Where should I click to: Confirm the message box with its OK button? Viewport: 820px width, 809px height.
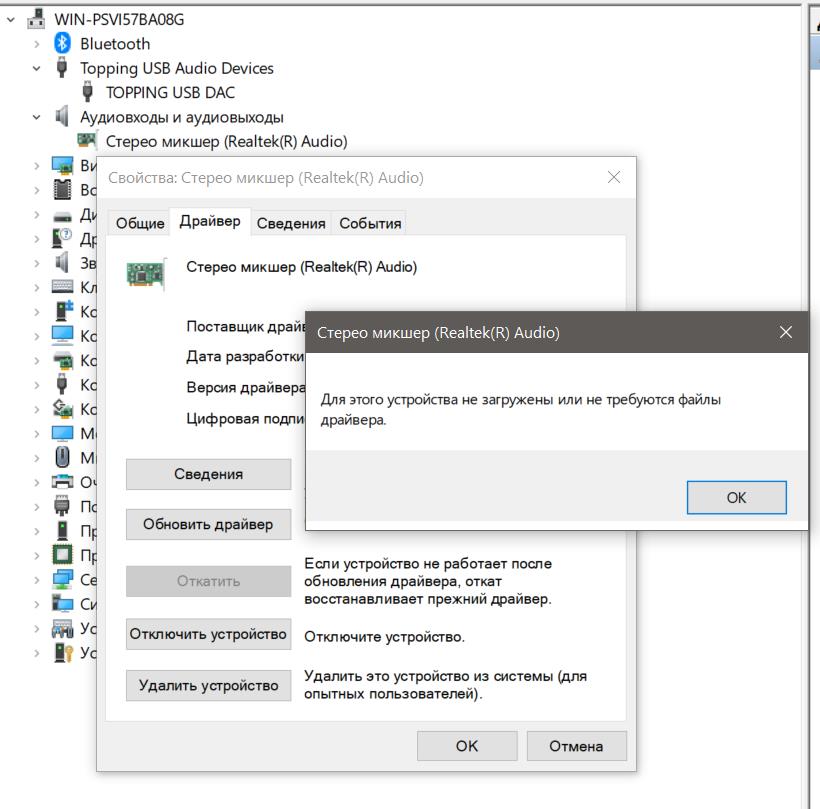tap(736, 497)
